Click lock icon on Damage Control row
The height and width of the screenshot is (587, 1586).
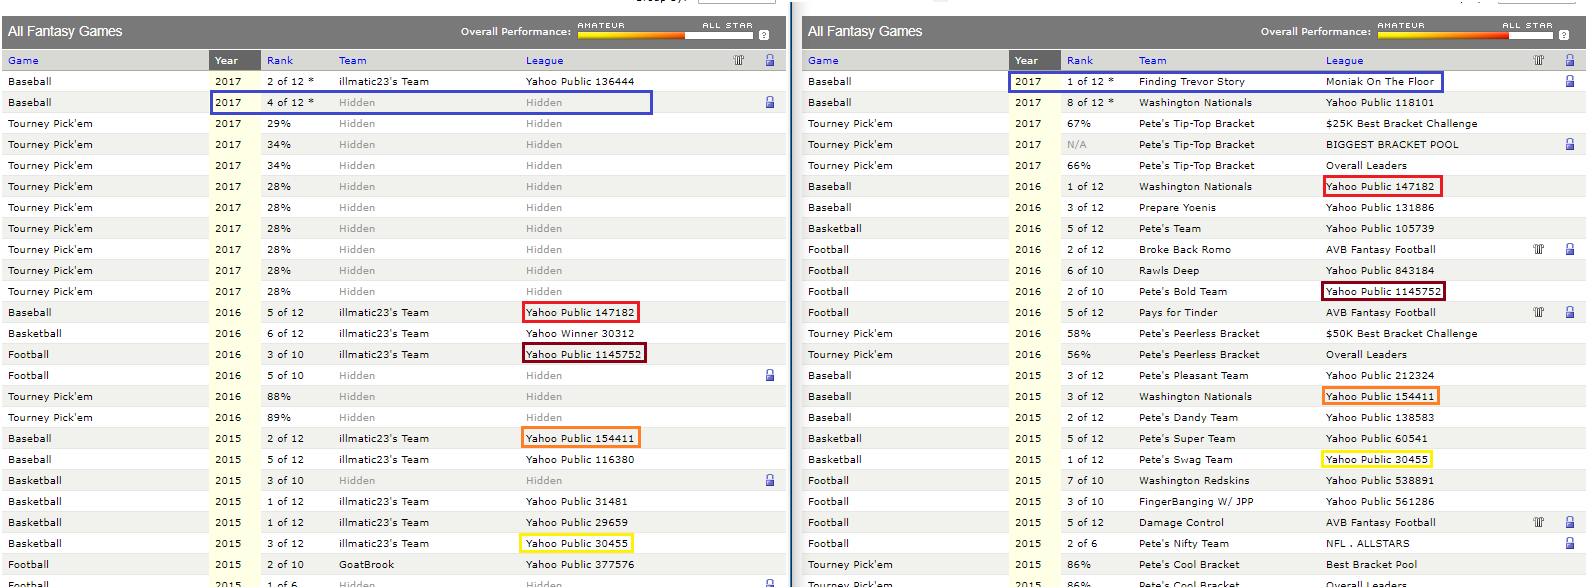tap(1570, 522)
